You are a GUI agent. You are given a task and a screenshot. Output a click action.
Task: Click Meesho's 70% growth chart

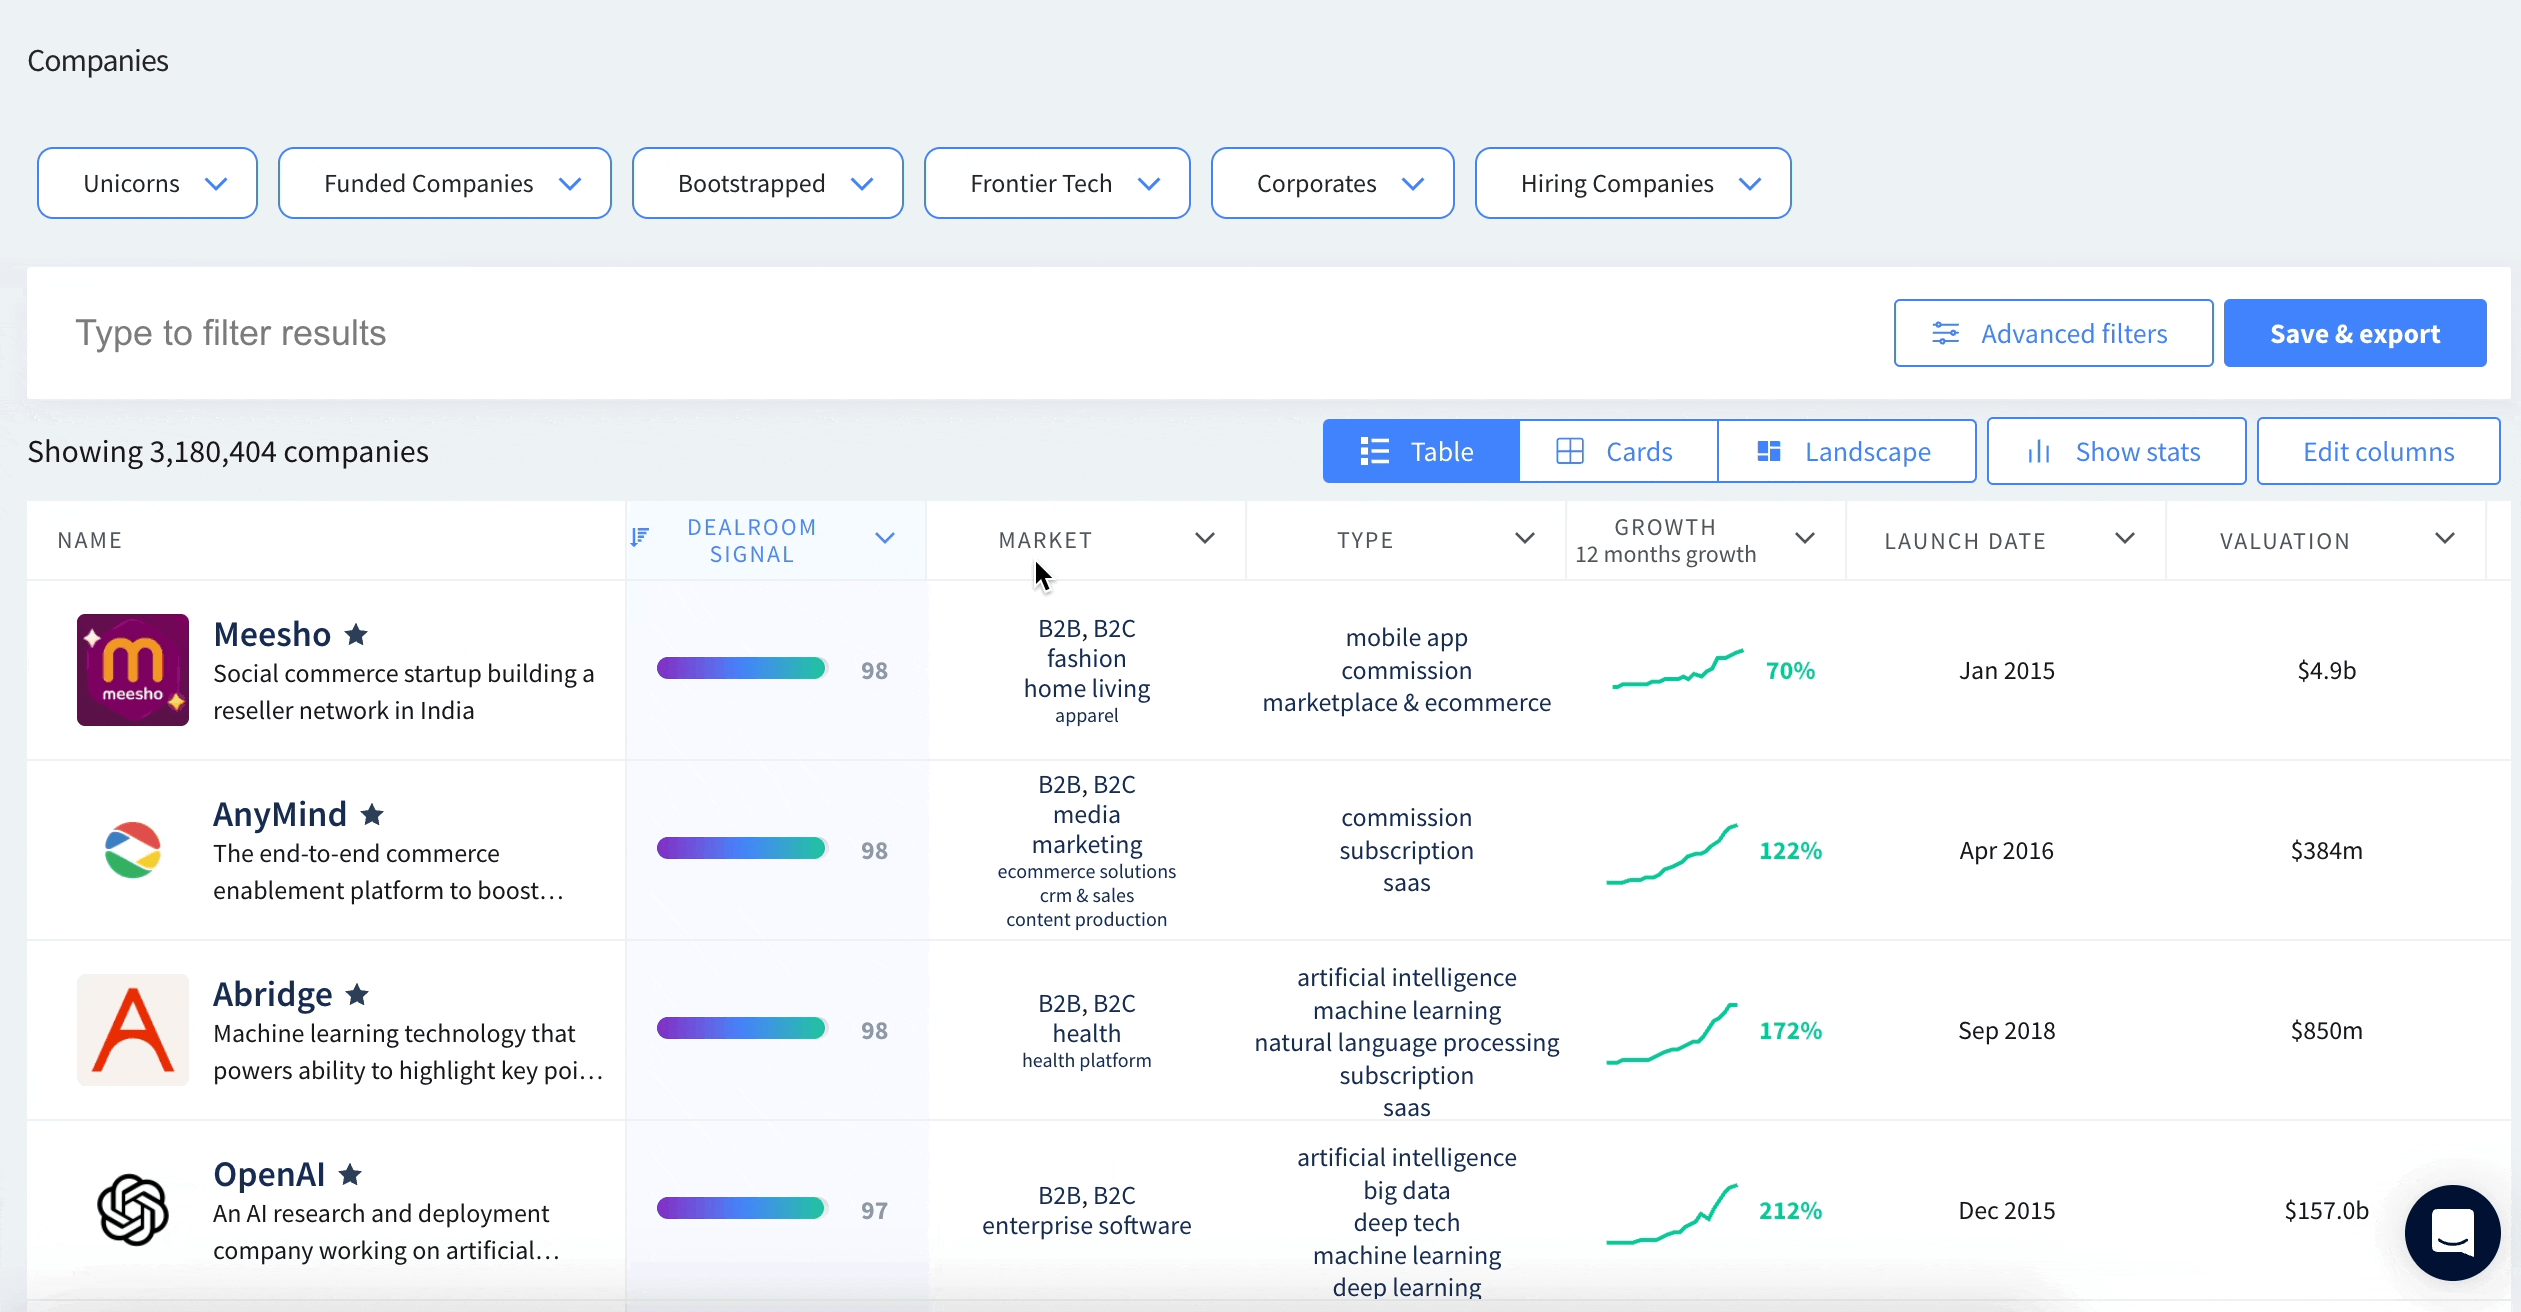pos(1678,668)
